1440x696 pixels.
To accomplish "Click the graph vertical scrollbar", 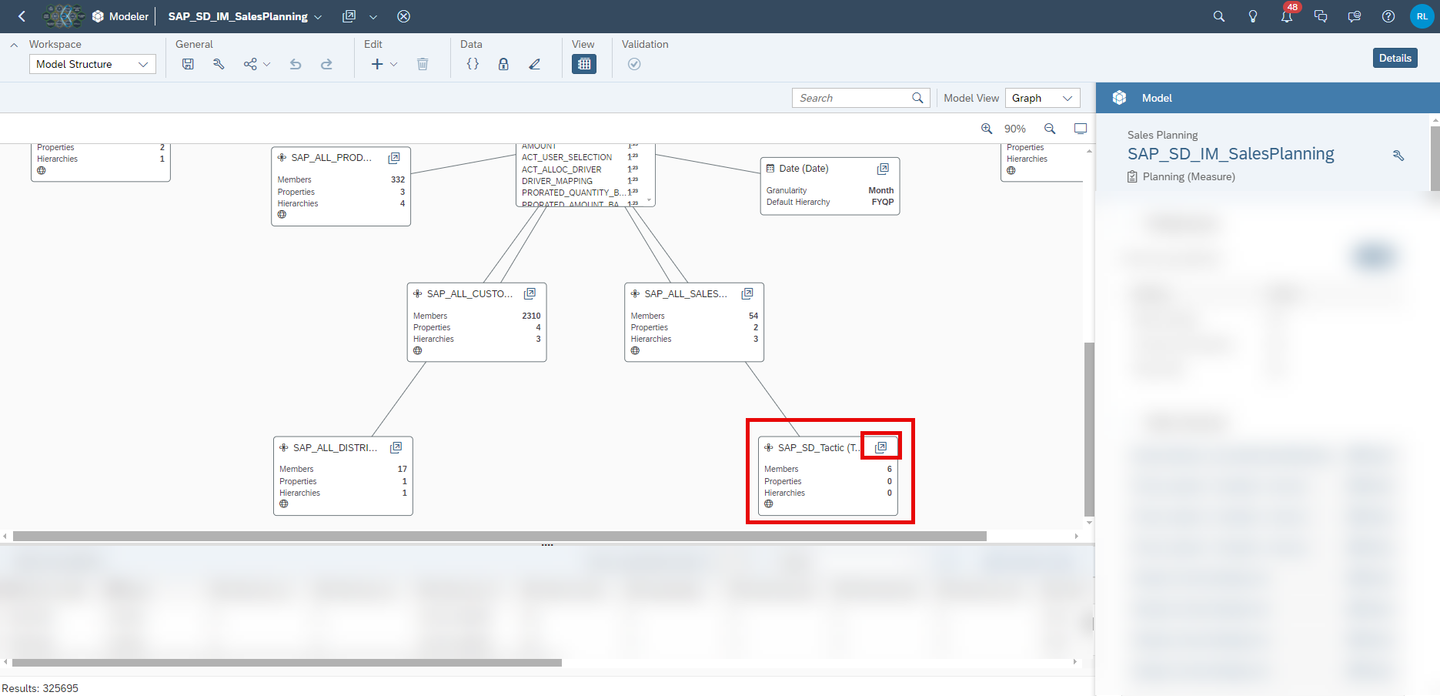I will click(x=1090, y=430).
